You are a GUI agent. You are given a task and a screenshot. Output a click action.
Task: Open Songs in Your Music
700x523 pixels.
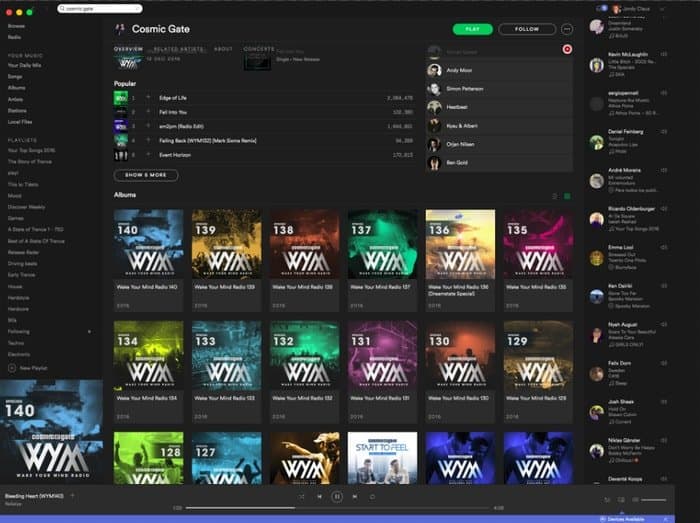coord(15,76)
